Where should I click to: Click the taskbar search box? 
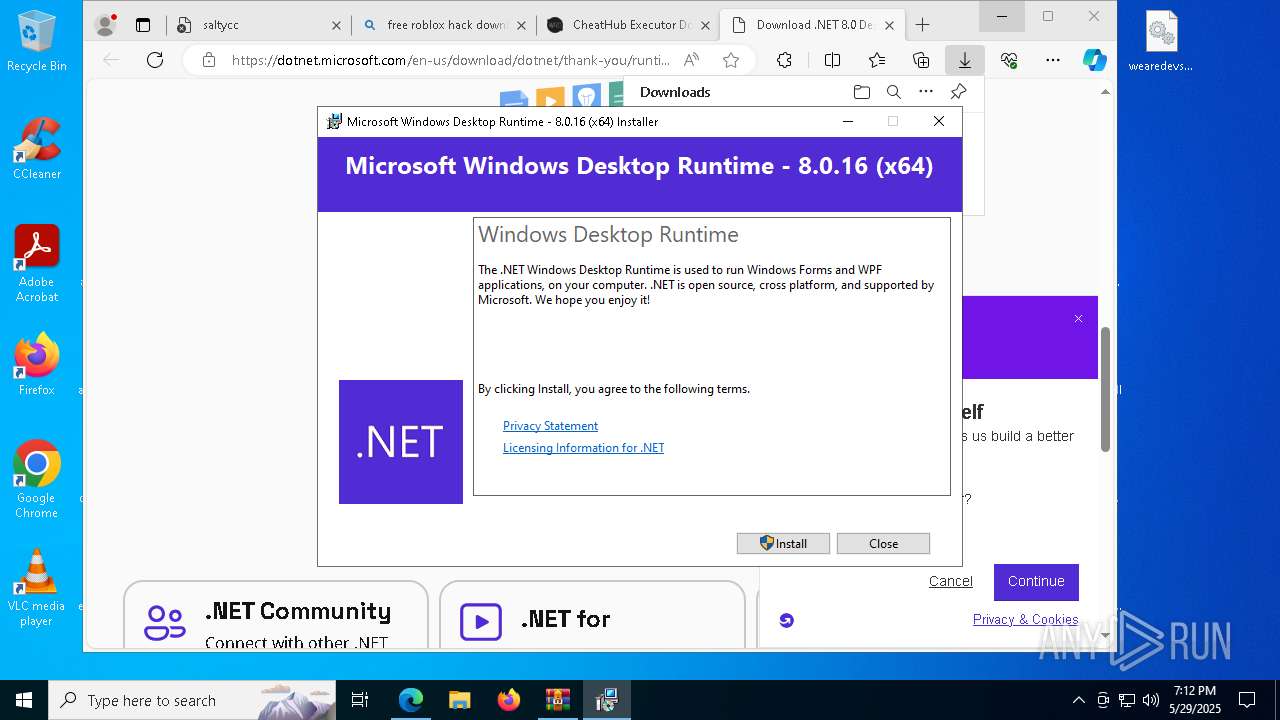(x=192, y=700)
